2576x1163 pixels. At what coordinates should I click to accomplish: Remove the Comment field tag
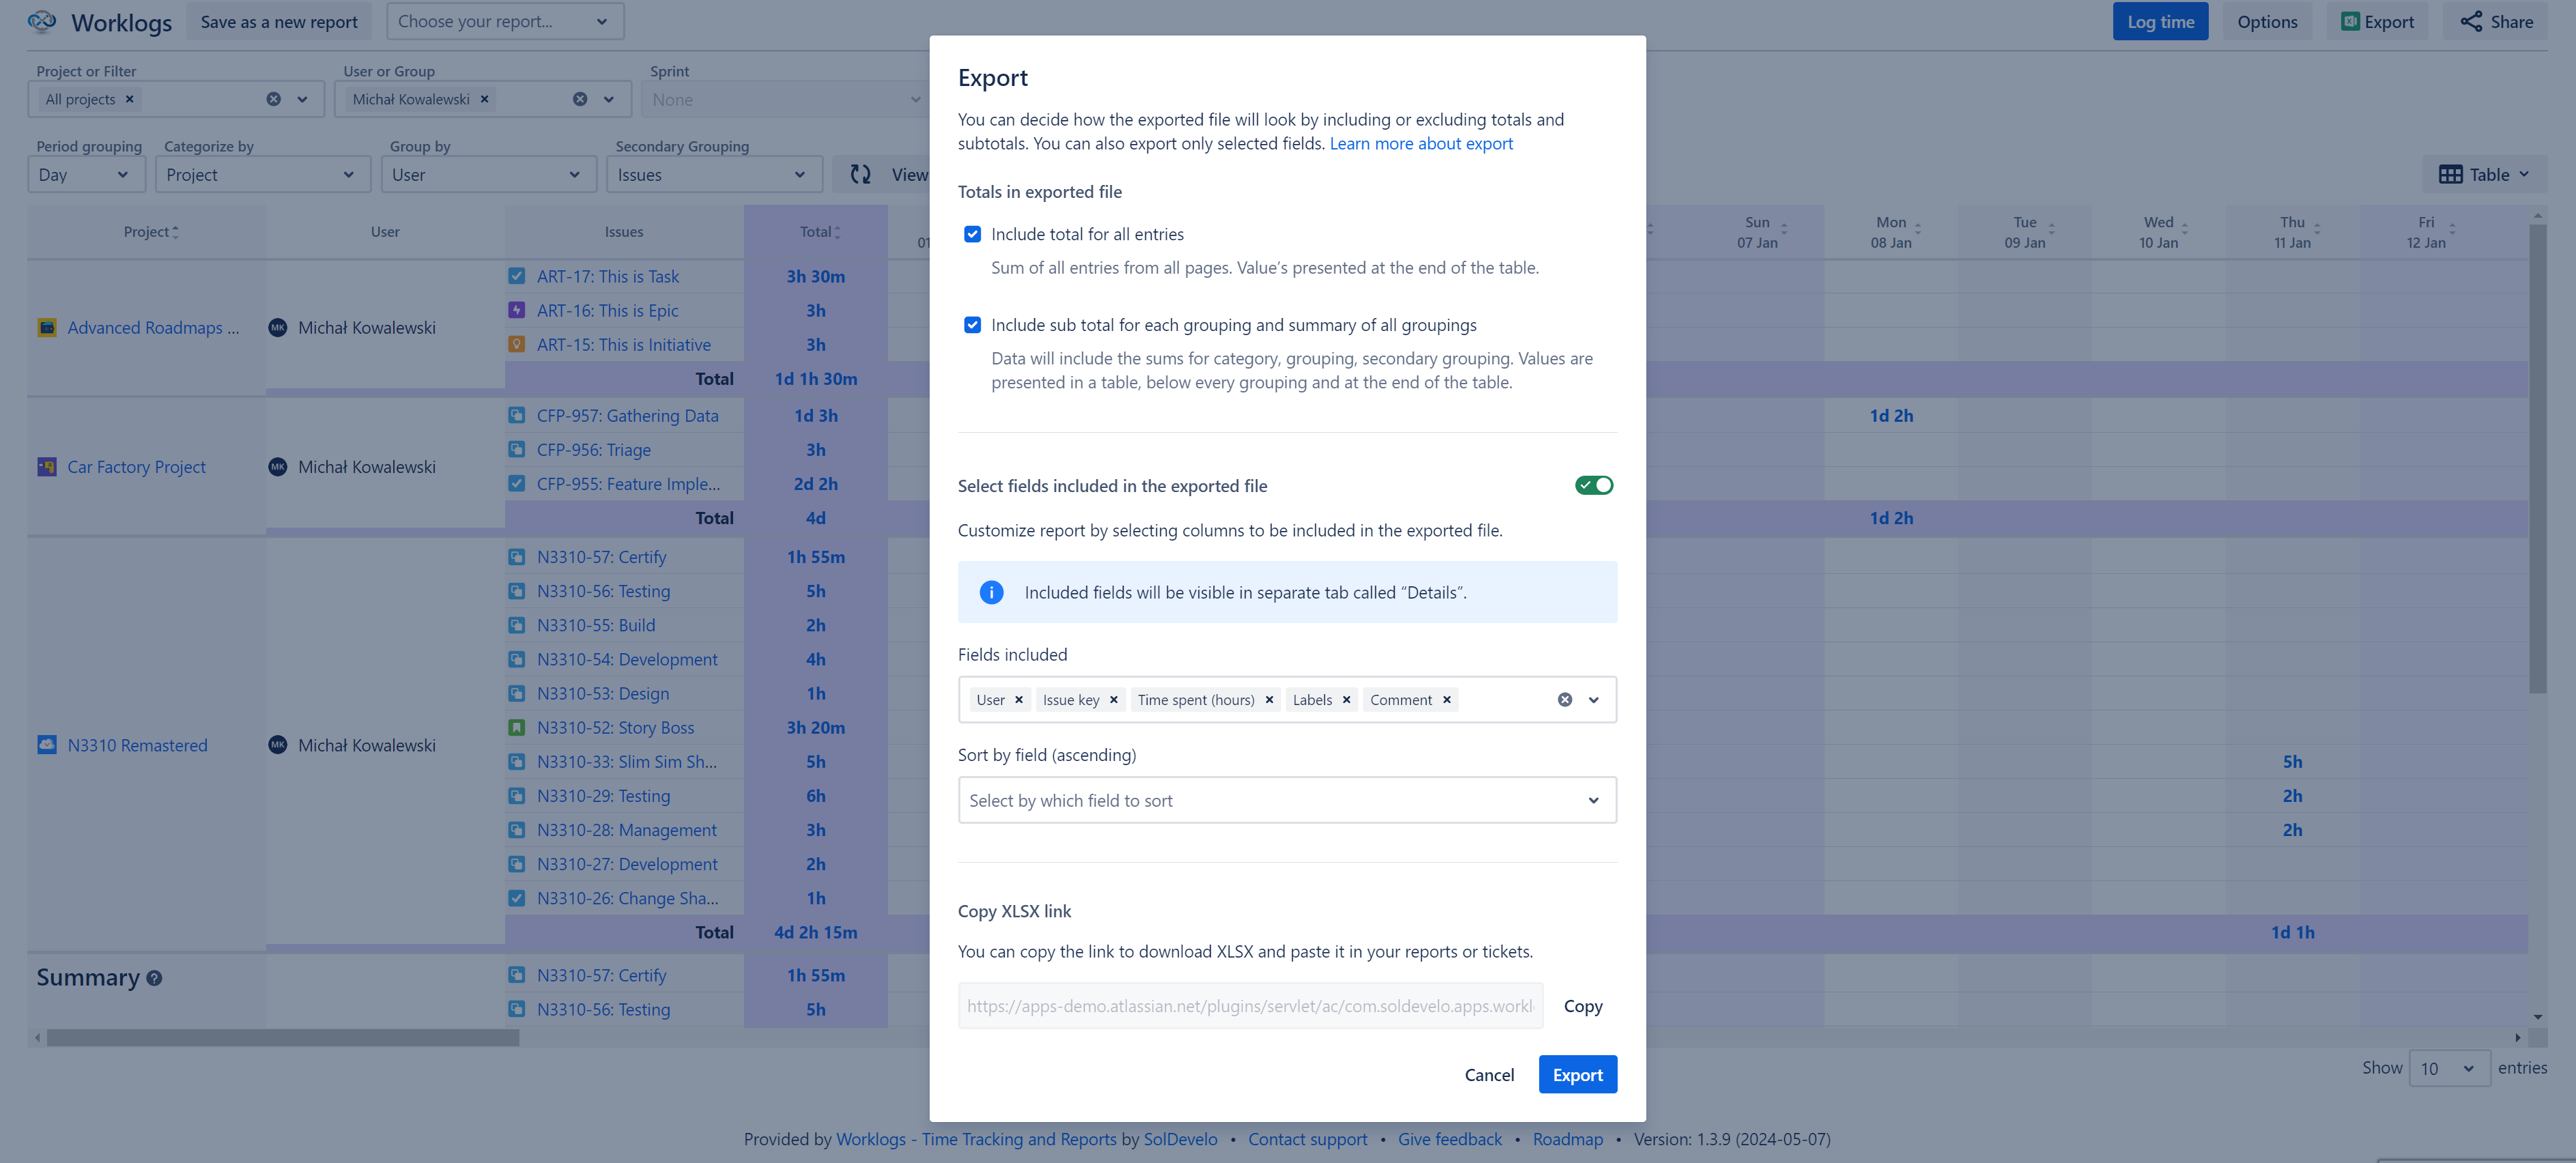1446,700
